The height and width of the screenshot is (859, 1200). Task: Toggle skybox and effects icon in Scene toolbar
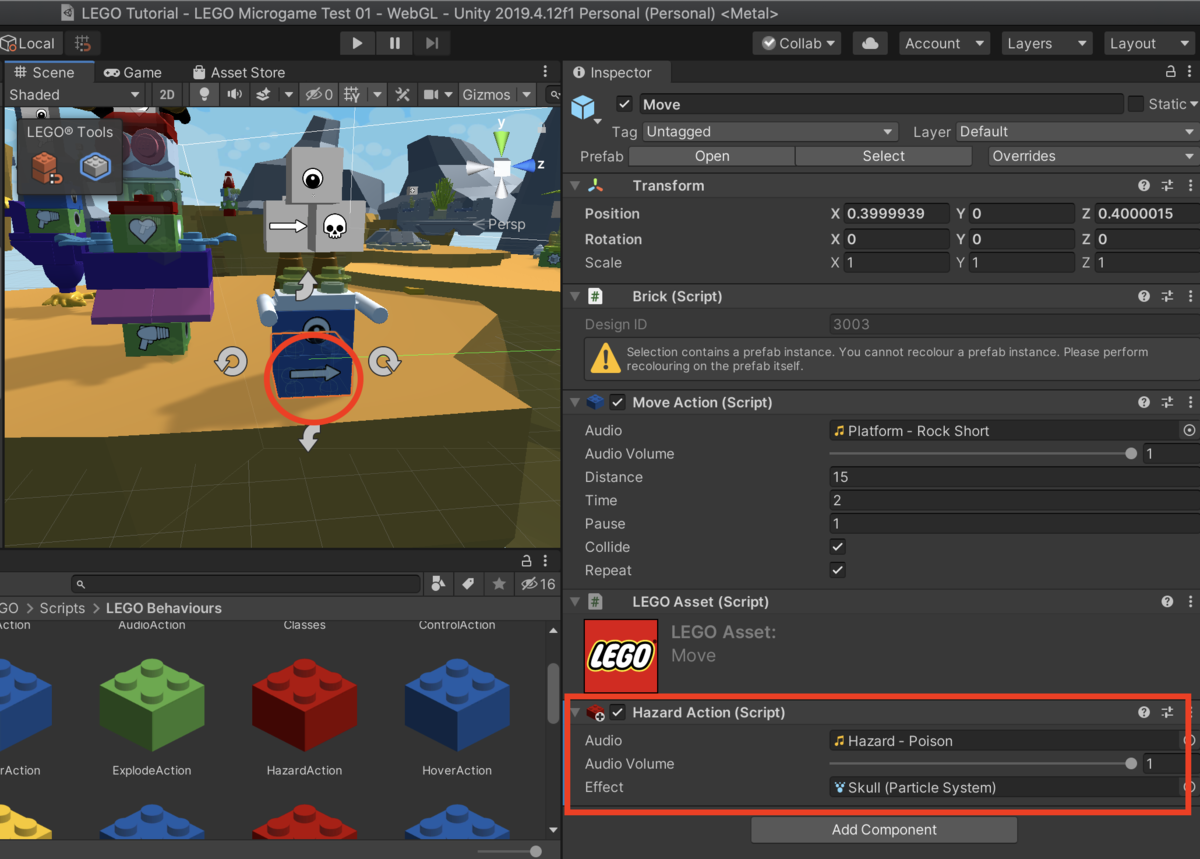[264, 94]
